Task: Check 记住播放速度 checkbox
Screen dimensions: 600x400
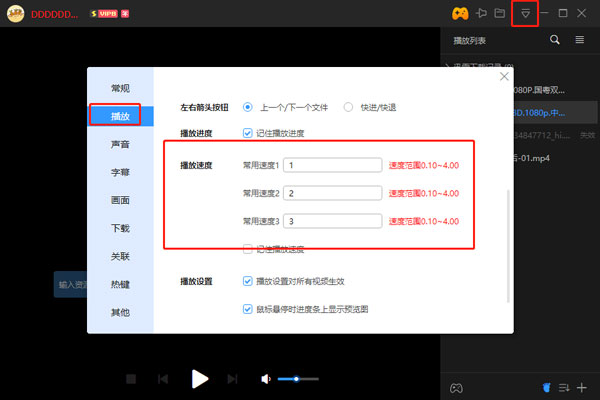Action: click(x=248, y=249)
